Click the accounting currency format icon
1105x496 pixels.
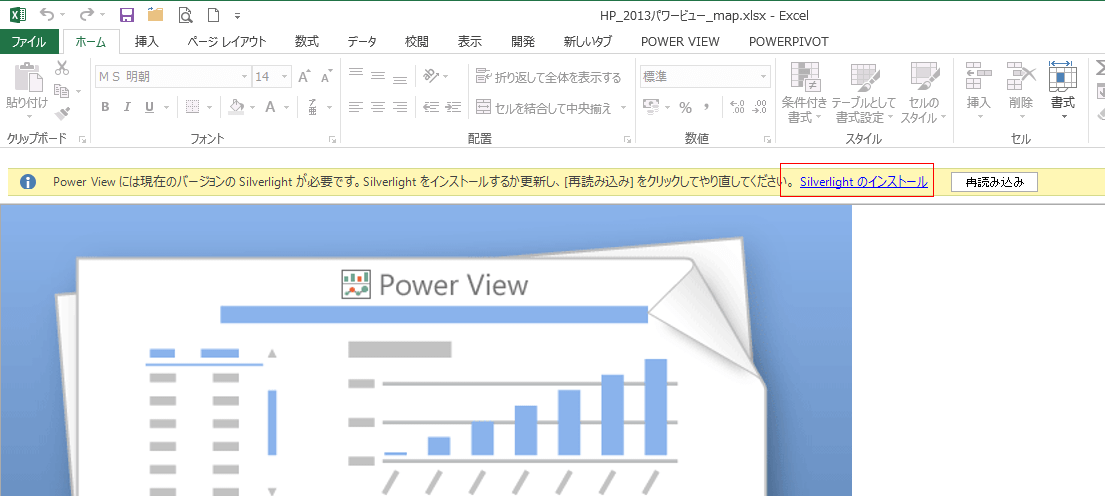(650, 107)
